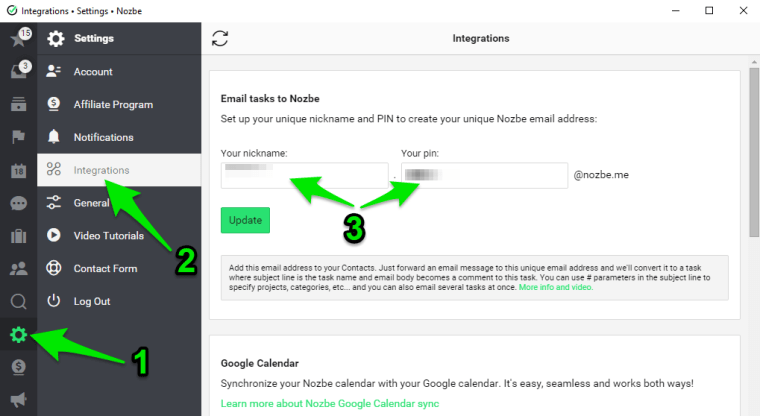760x416 pixels.
Task: Click the refresh sync icon
Action: [x=221, y=39]
